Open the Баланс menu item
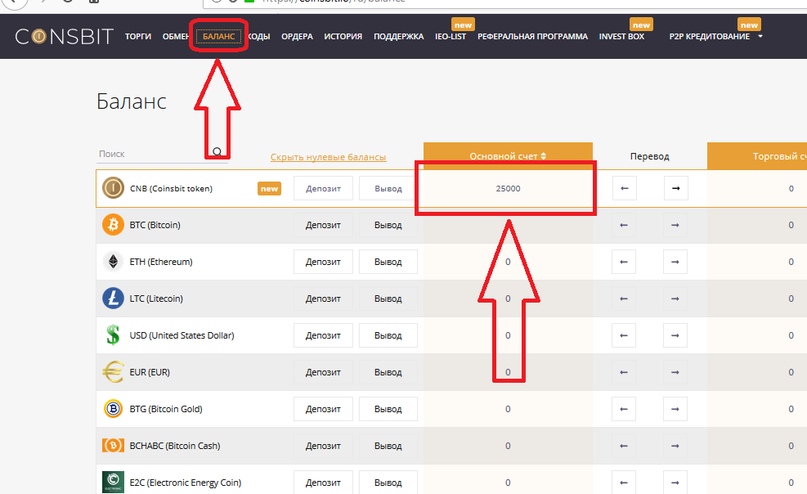The height and width of the screenshot is (494, 807). coord(219,37)
